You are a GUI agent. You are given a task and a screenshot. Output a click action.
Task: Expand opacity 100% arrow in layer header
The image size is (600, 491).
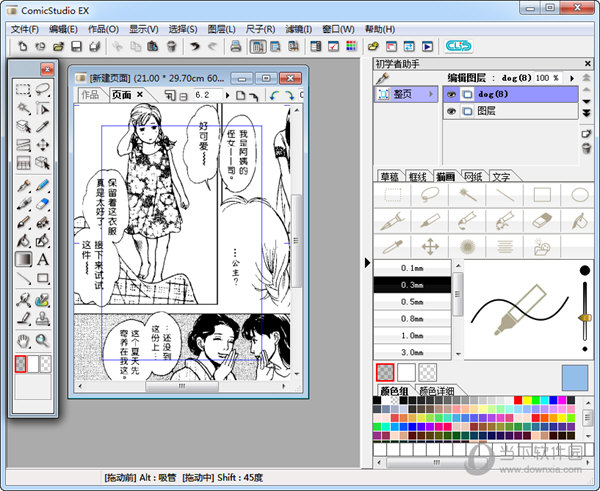click(572, 78)
